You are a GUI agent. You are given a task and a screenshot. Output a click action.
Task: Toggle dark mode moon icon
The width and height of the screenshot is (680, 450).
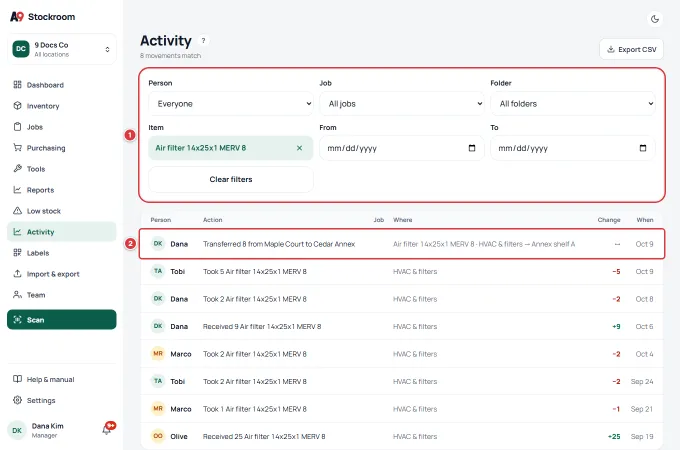[655, 19]
